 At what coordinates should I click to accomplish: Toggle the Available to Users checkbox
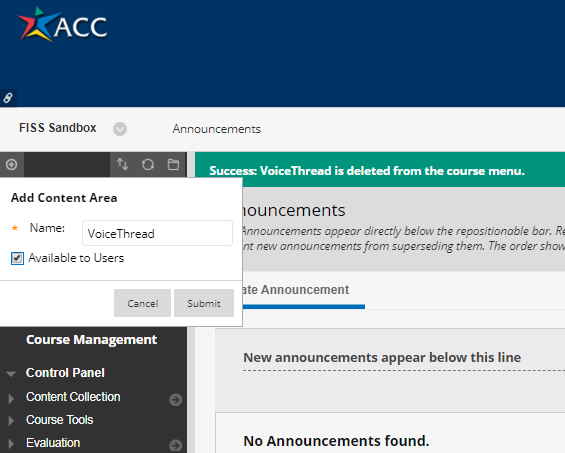[x=17, y=258]
